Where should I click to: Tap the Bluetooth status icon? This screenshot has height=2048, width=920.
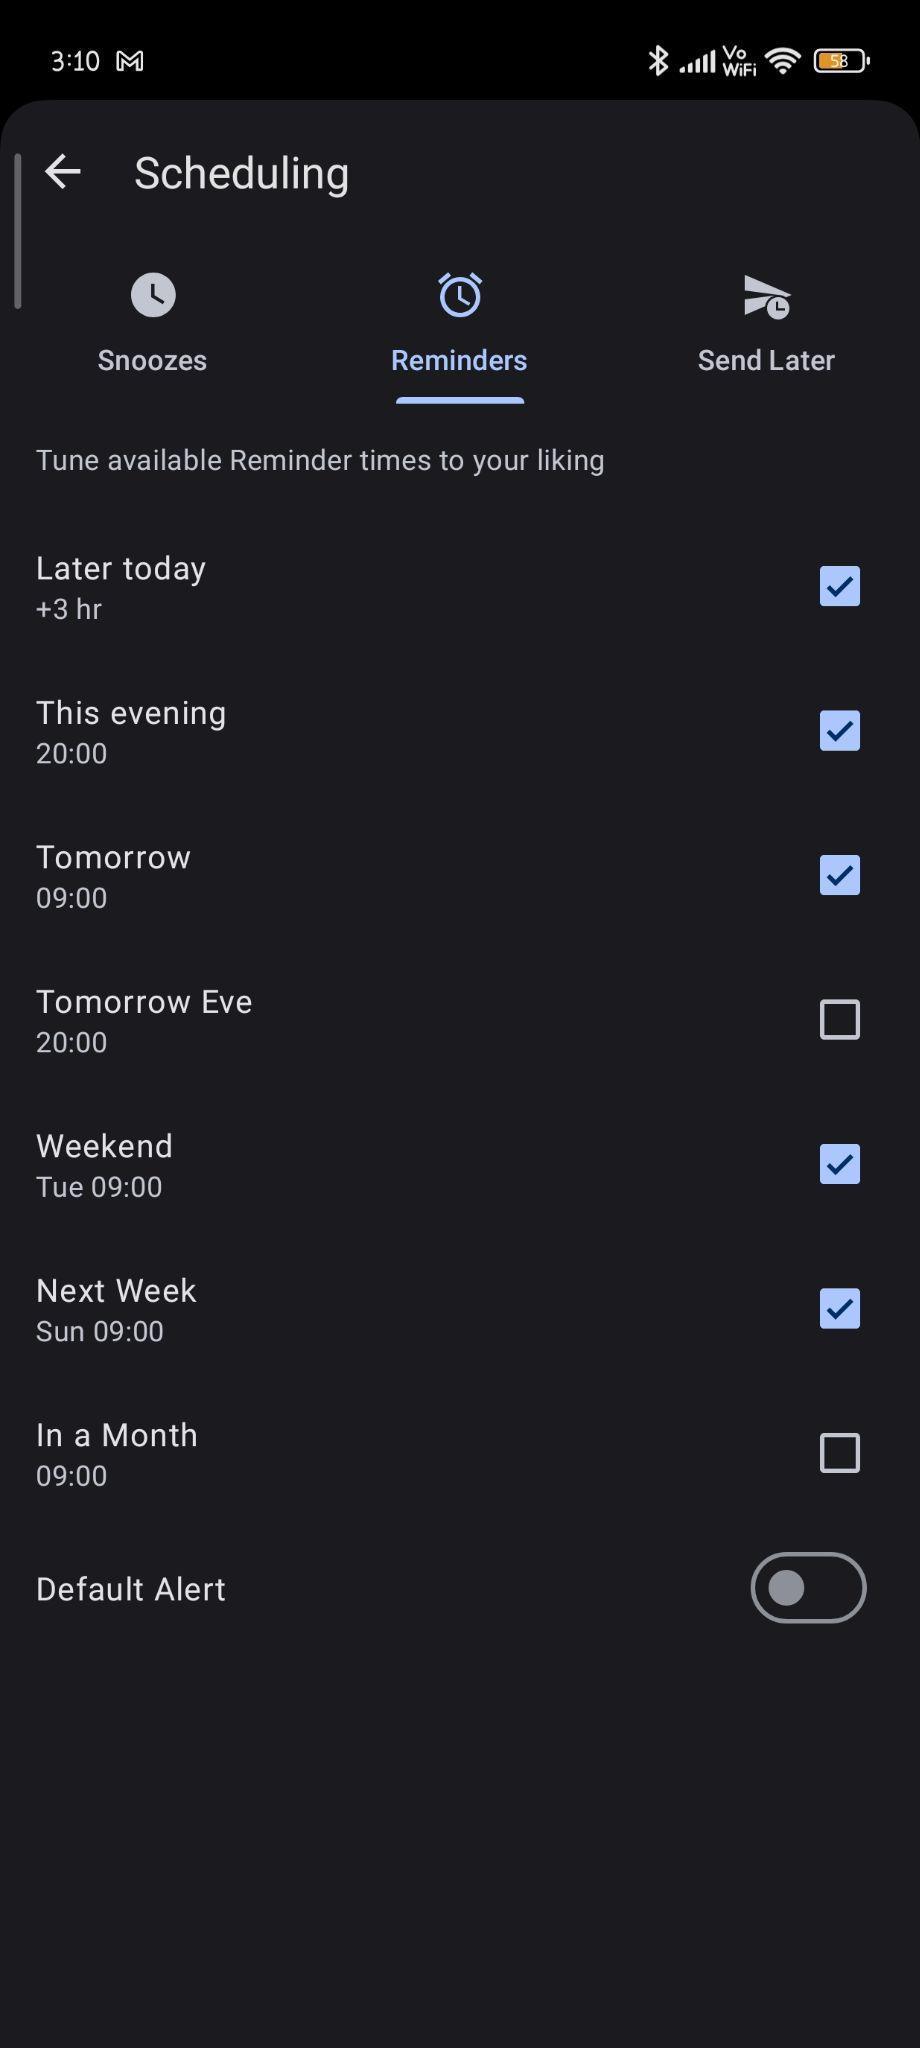click(657, 60)
